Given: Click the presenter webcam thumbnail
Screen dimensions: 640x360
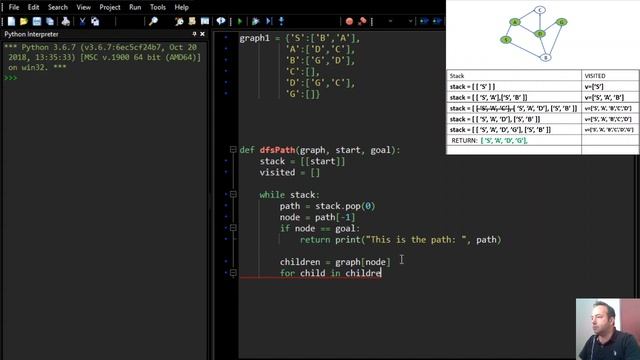Looking at the screenshot, I should 608,329.
